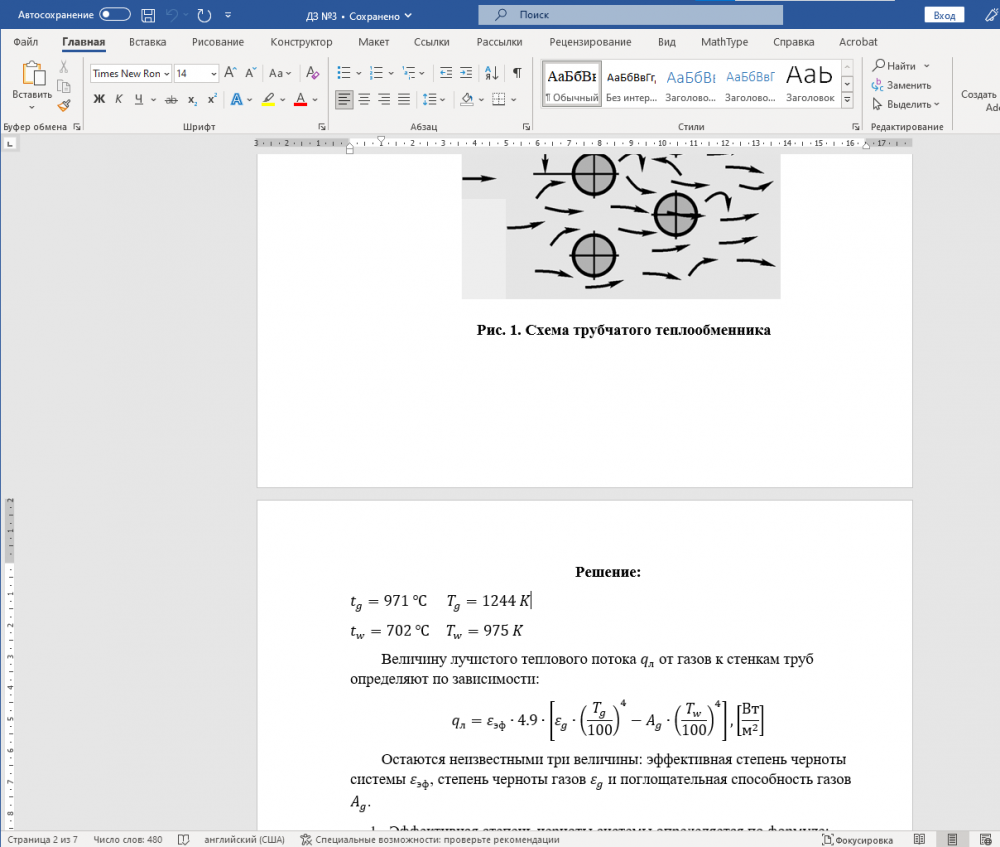The image size is (1000, 847).
Task: Click the Copy icon
Action: click(x=64, y=86)
